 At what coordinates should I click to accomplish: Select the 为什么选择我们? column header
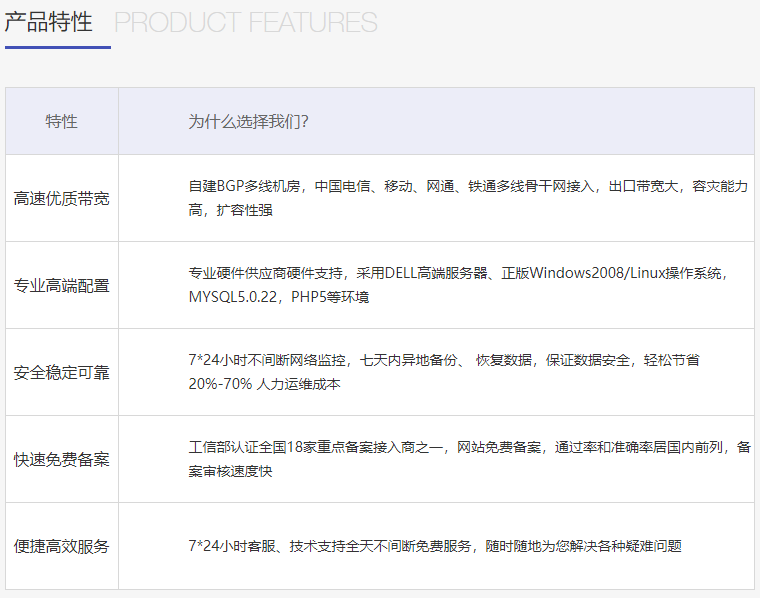[x=248, y=121]
